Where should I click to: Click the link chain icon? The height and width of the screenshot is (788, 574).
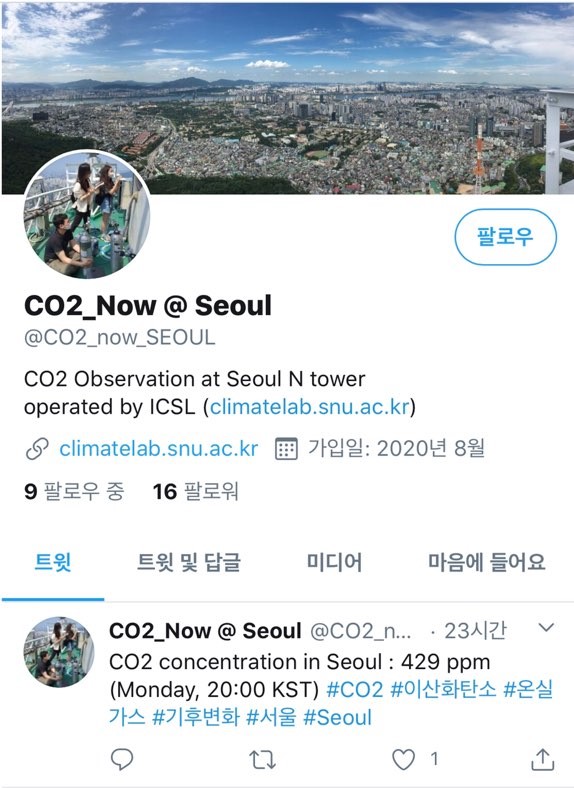click(37, 449)
